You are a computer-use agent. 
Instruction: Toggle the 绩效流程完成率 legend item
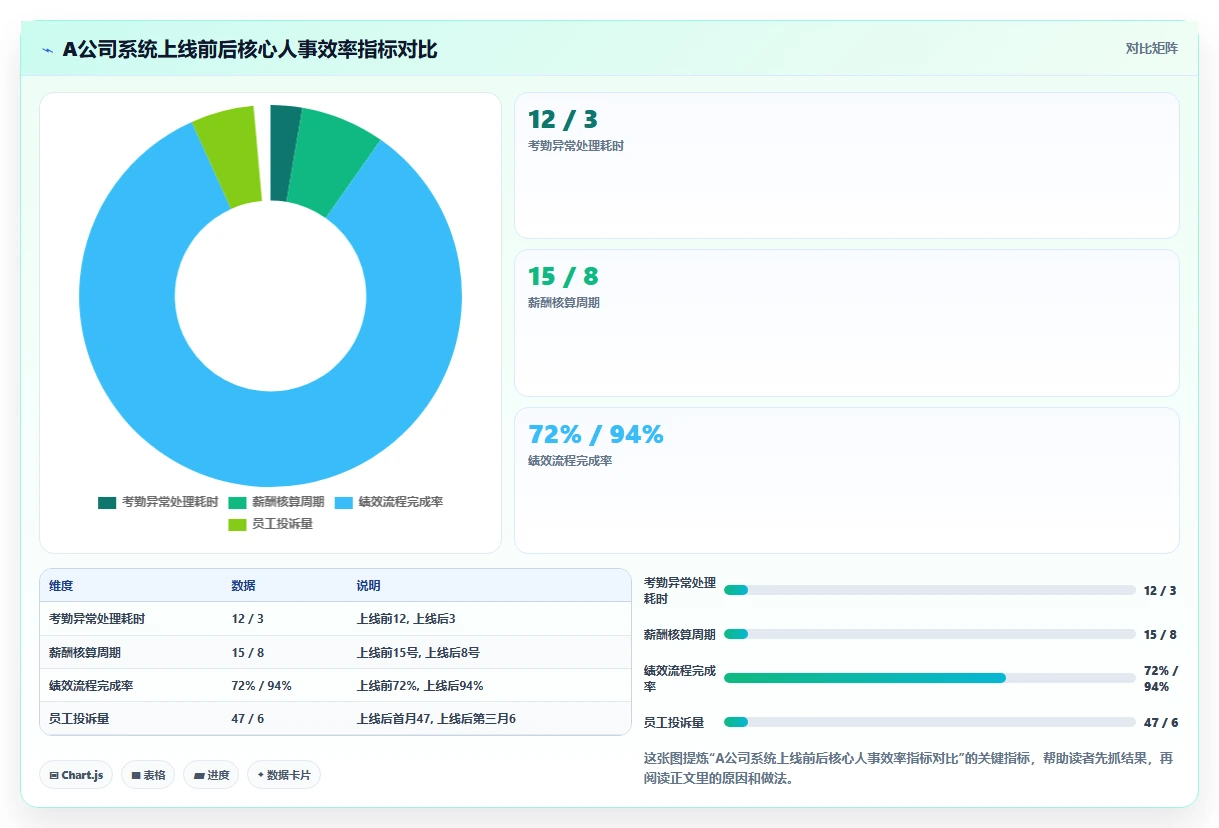[x=389, y=502]
